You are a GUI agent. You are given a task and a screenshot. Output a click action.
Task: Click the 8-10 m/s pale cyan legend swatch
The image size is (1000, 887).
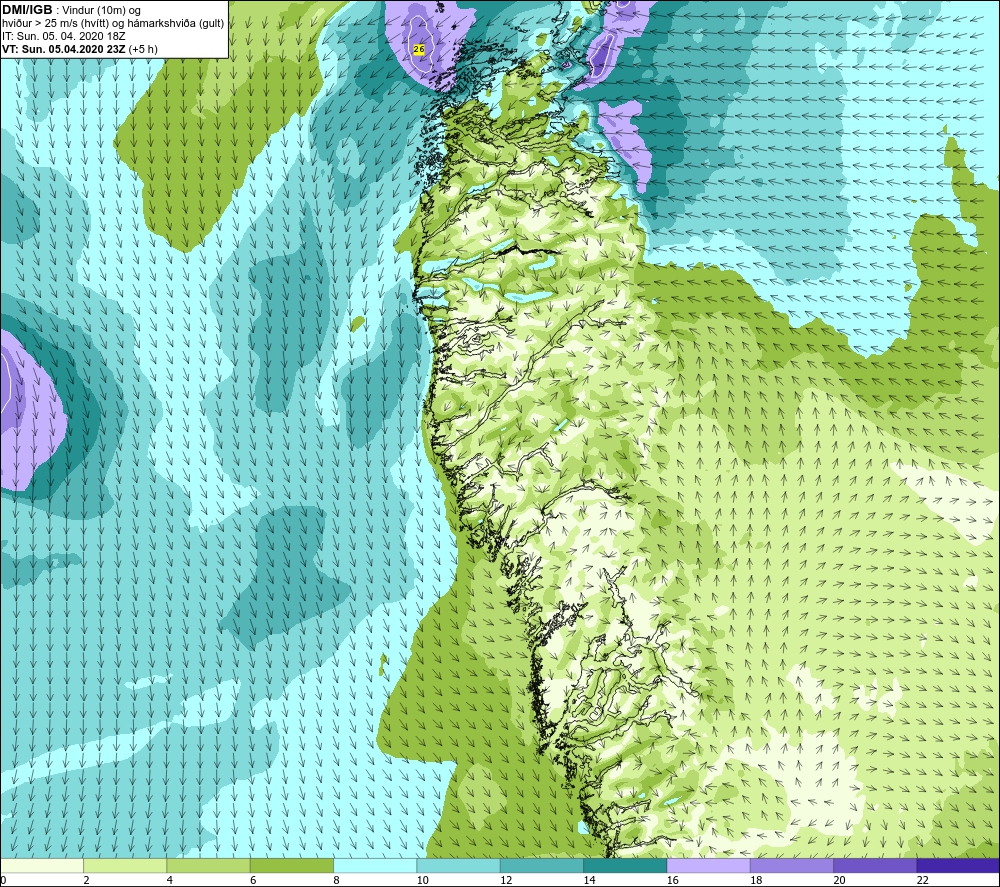(x=375, y=865)
